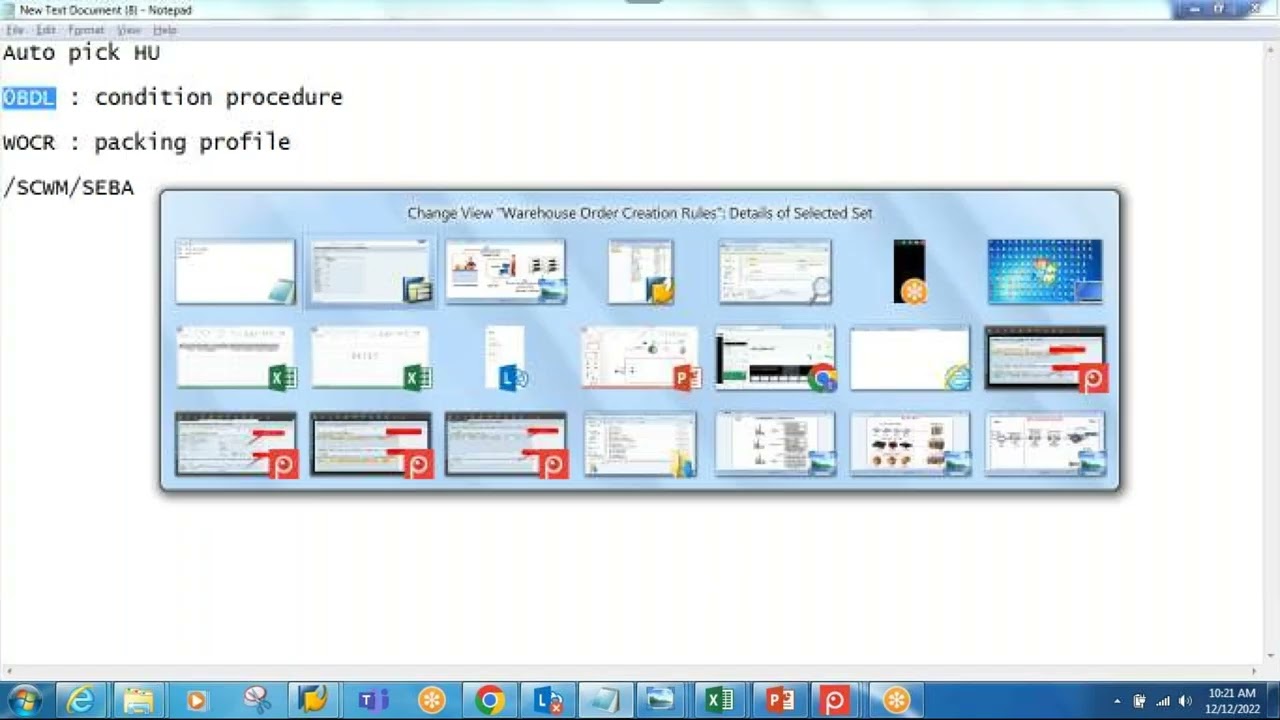Launch Windows Media Player from the taskbar
The width and height of the screenshot is (1280, 720).
196,700
